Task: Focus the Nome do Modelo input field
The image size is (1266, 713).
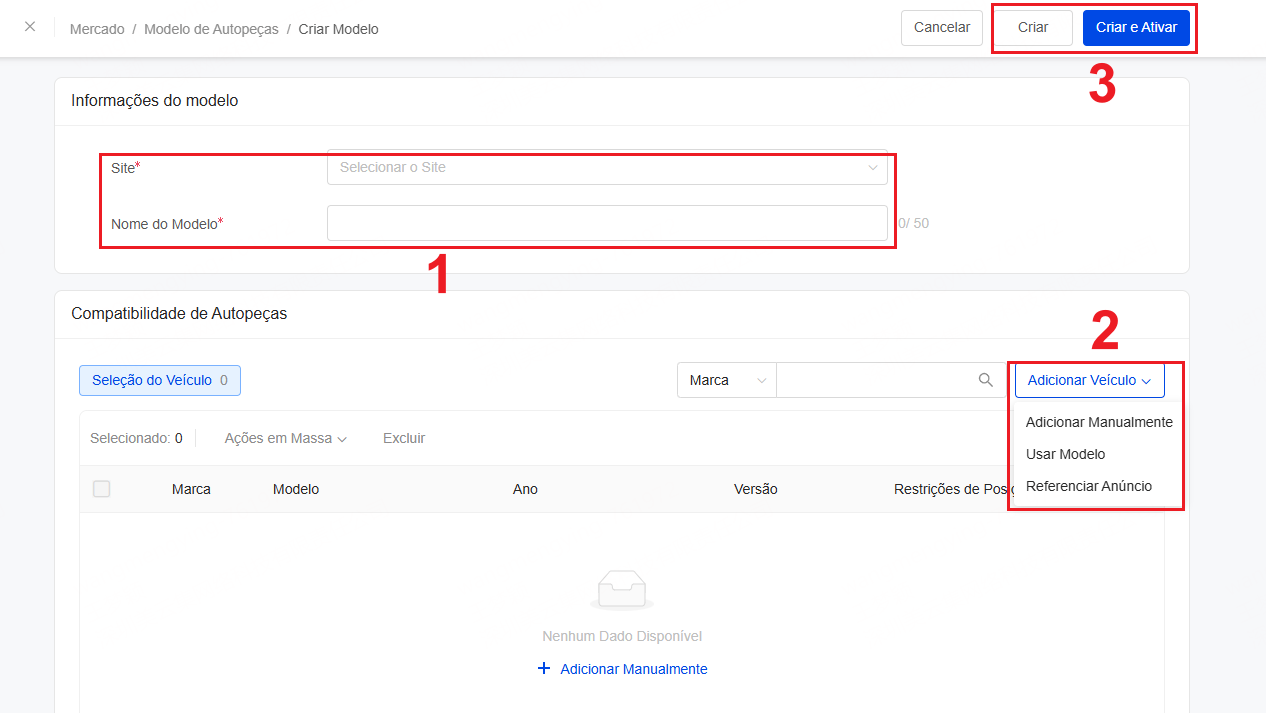Action: (x=607, y=223)
